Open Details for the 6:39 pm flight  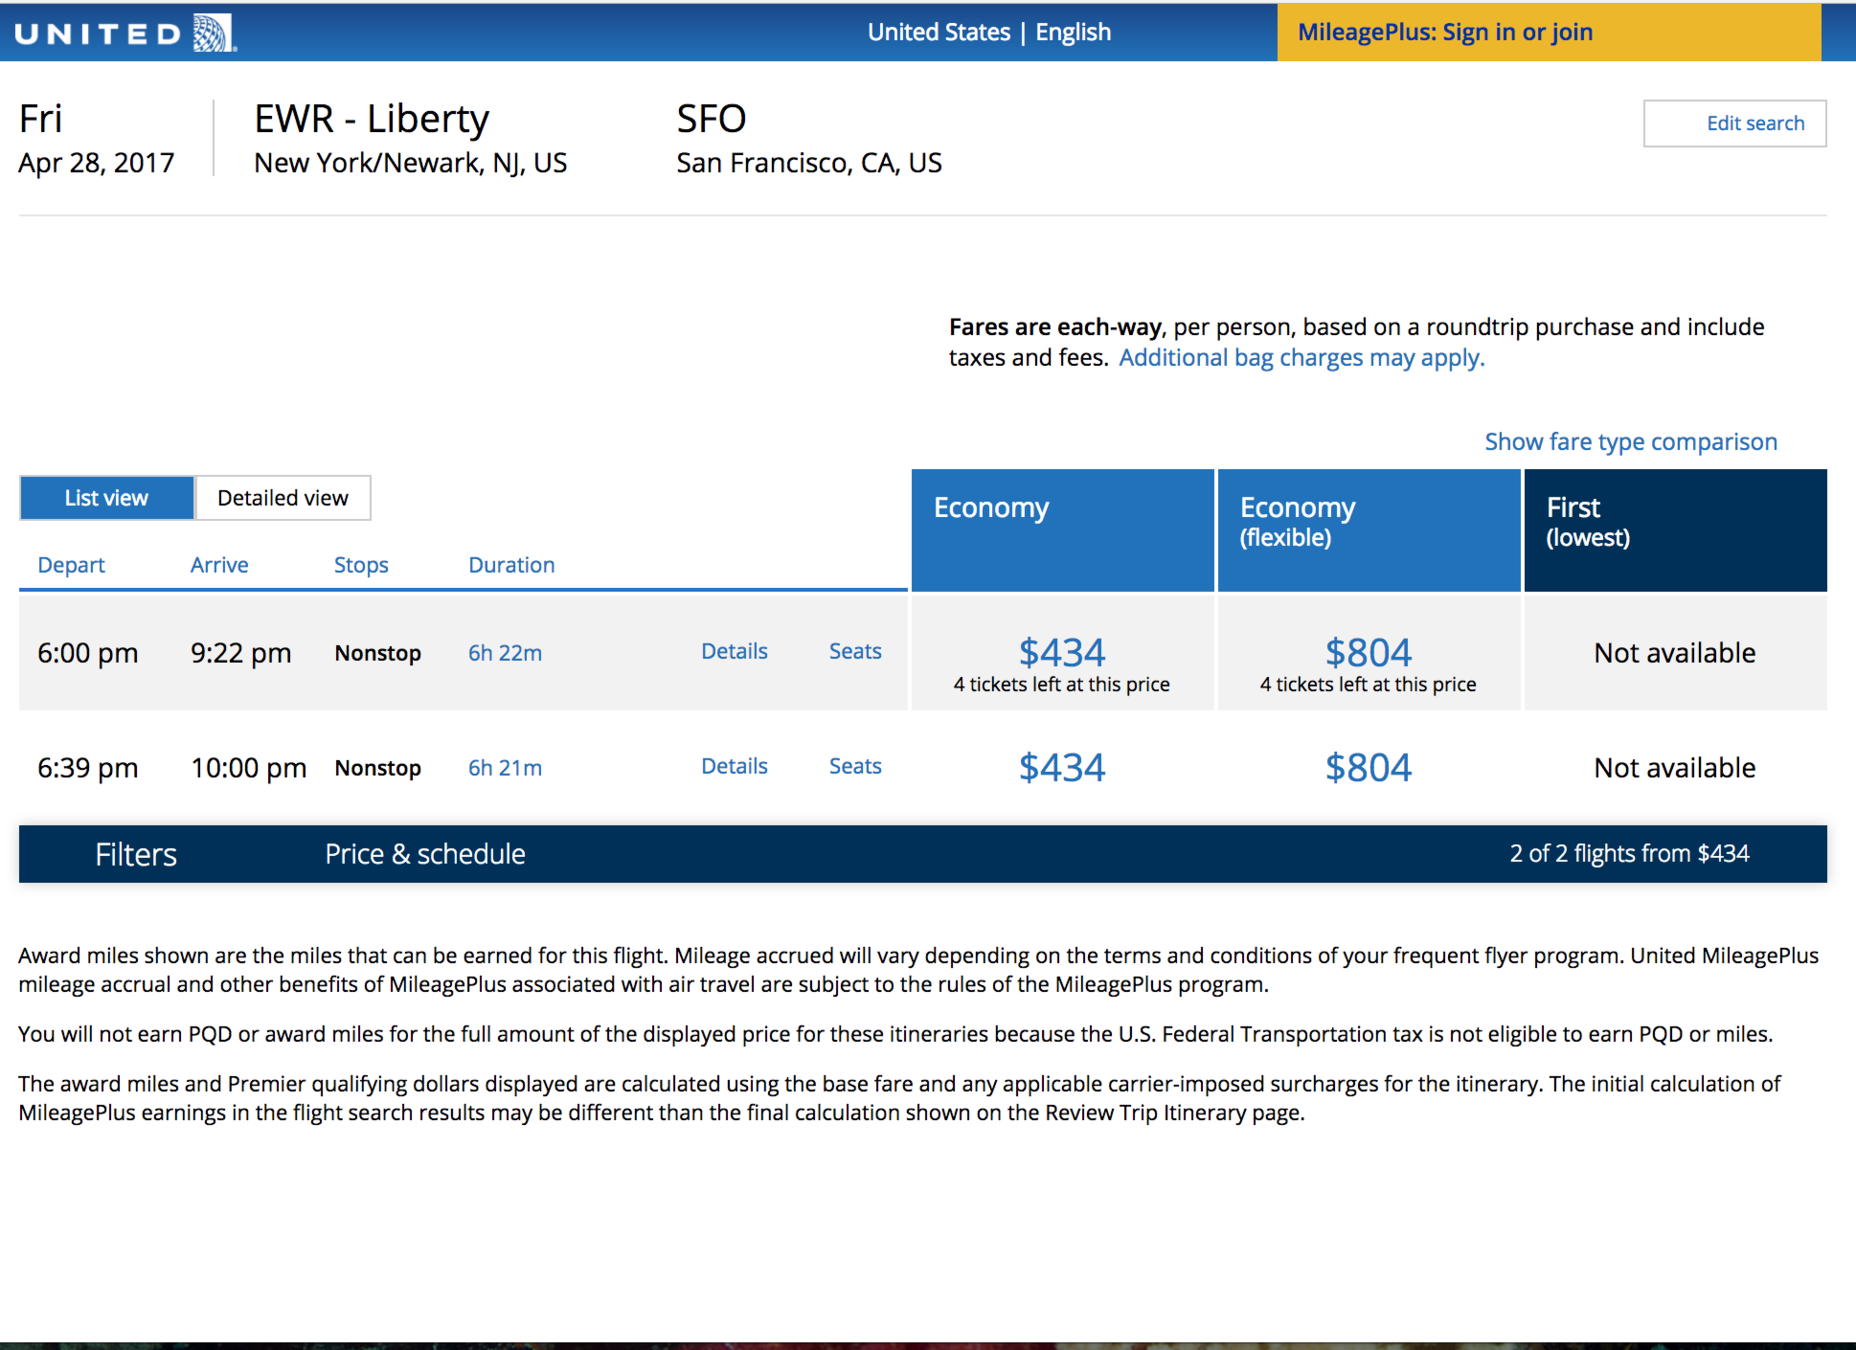[734, 767]
